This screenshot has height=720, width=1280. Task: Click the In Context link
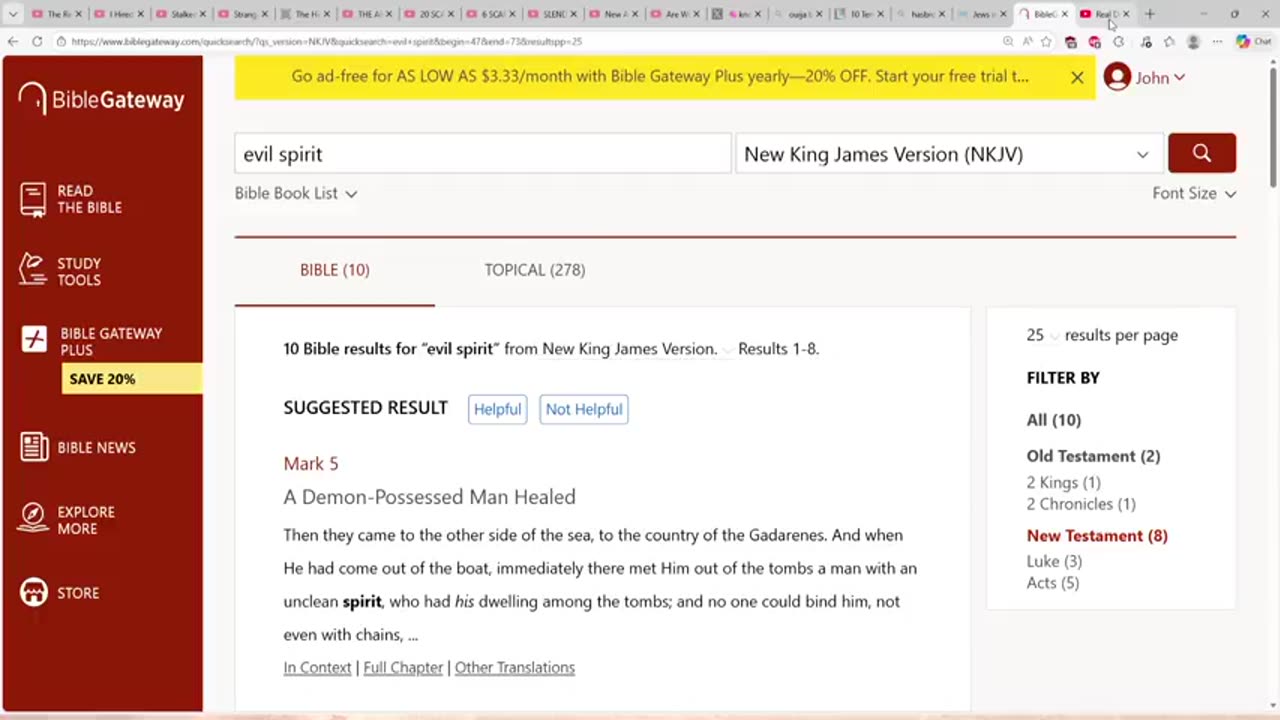(317, 667)
